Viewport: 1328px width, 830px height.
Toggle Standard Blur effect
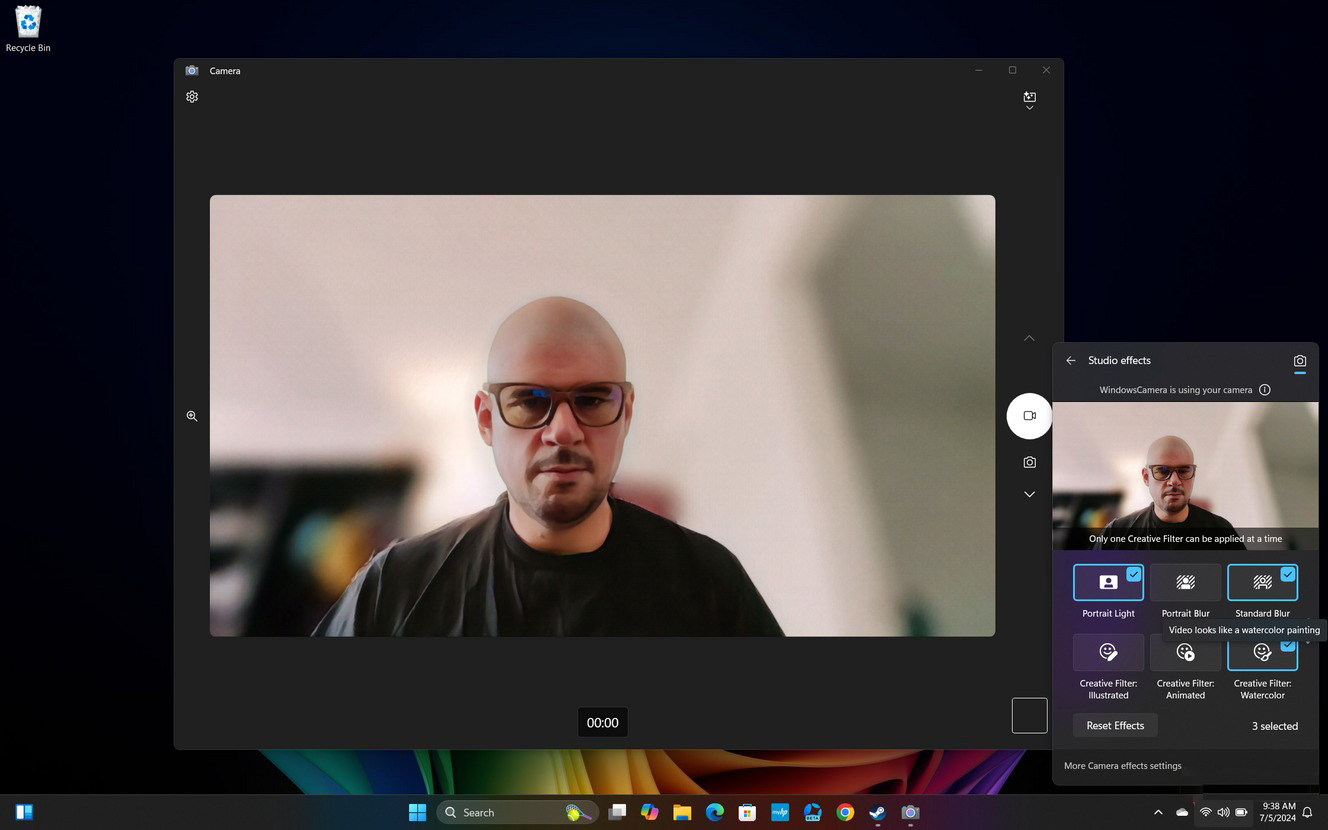pos(1262,582)
